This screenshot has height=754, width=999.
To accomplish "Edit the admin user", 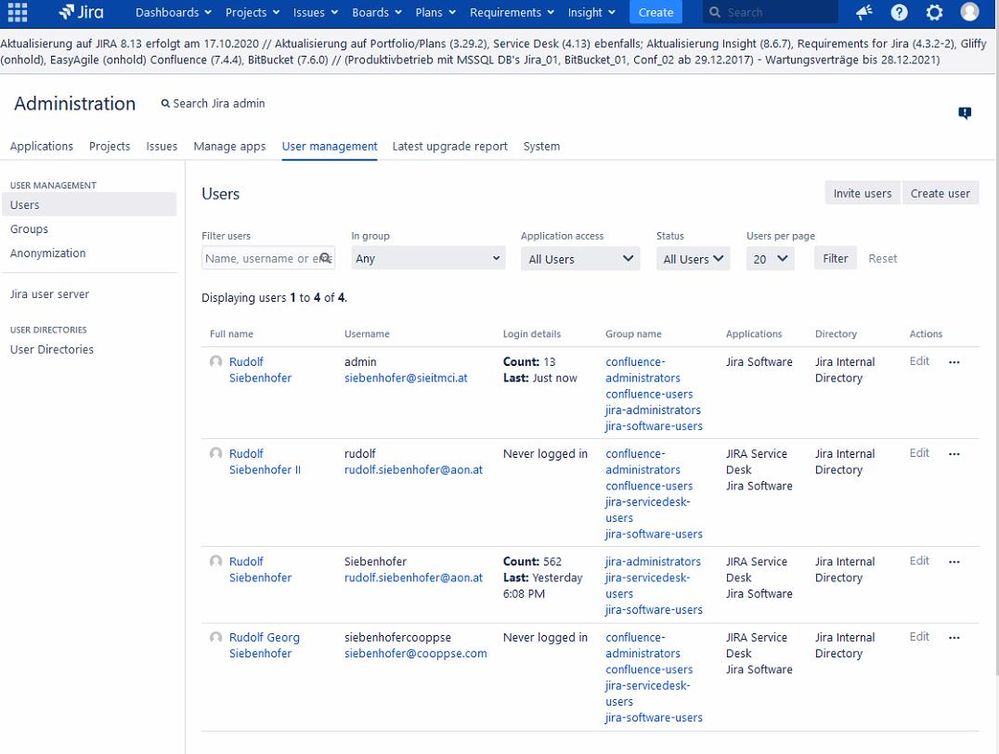I will point(919,361).
